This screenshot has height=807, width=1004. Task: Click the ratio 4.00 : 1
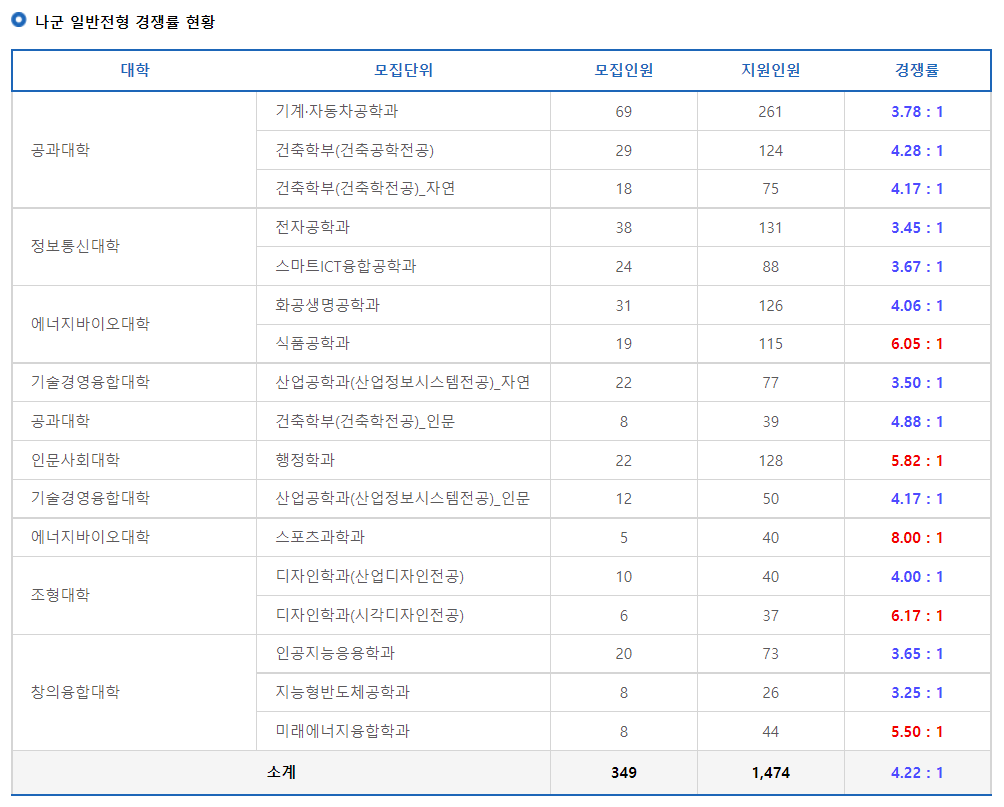(917, 576)
